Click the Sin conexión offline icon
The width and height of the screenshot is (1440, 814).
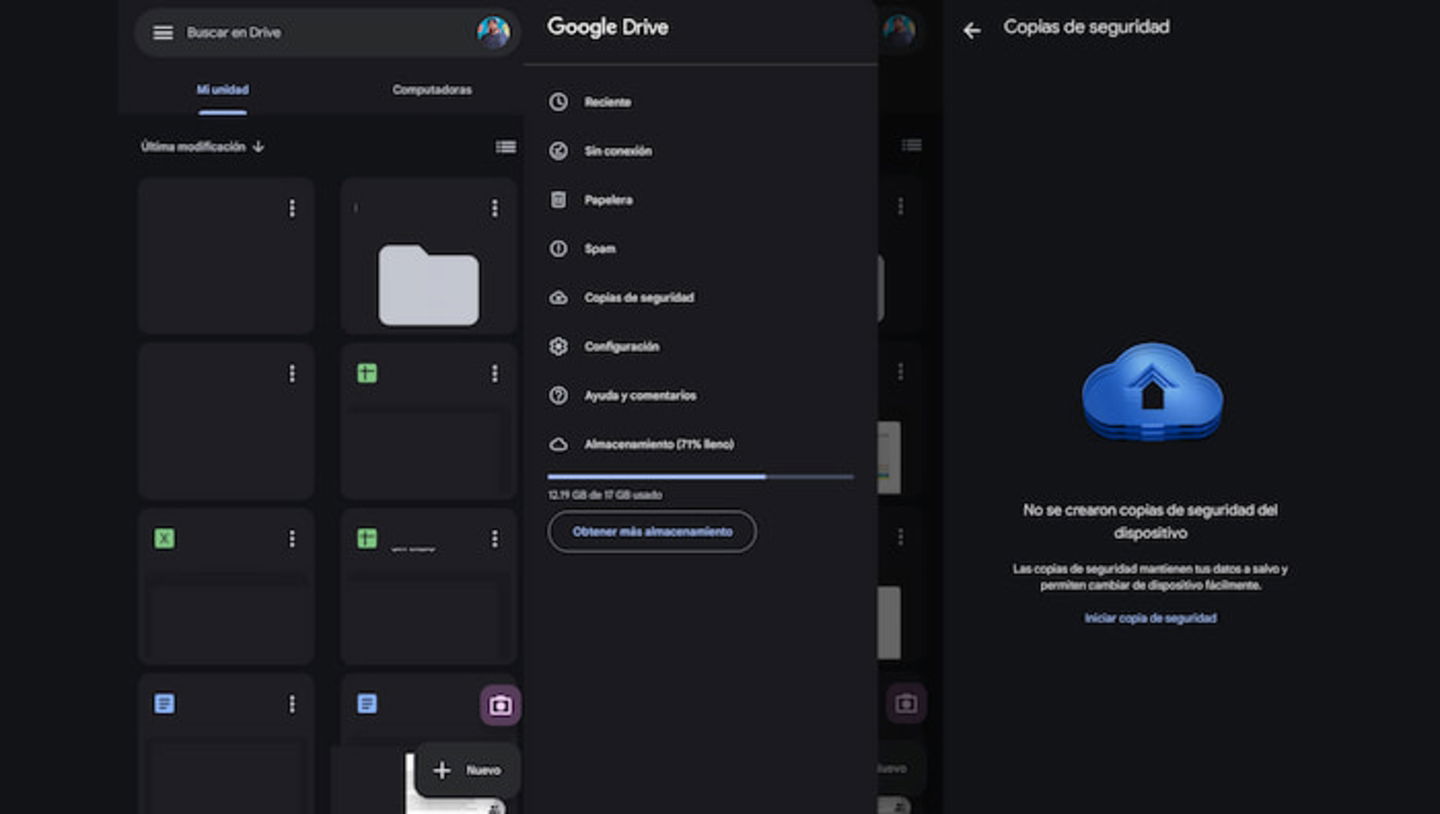(559, 151)
